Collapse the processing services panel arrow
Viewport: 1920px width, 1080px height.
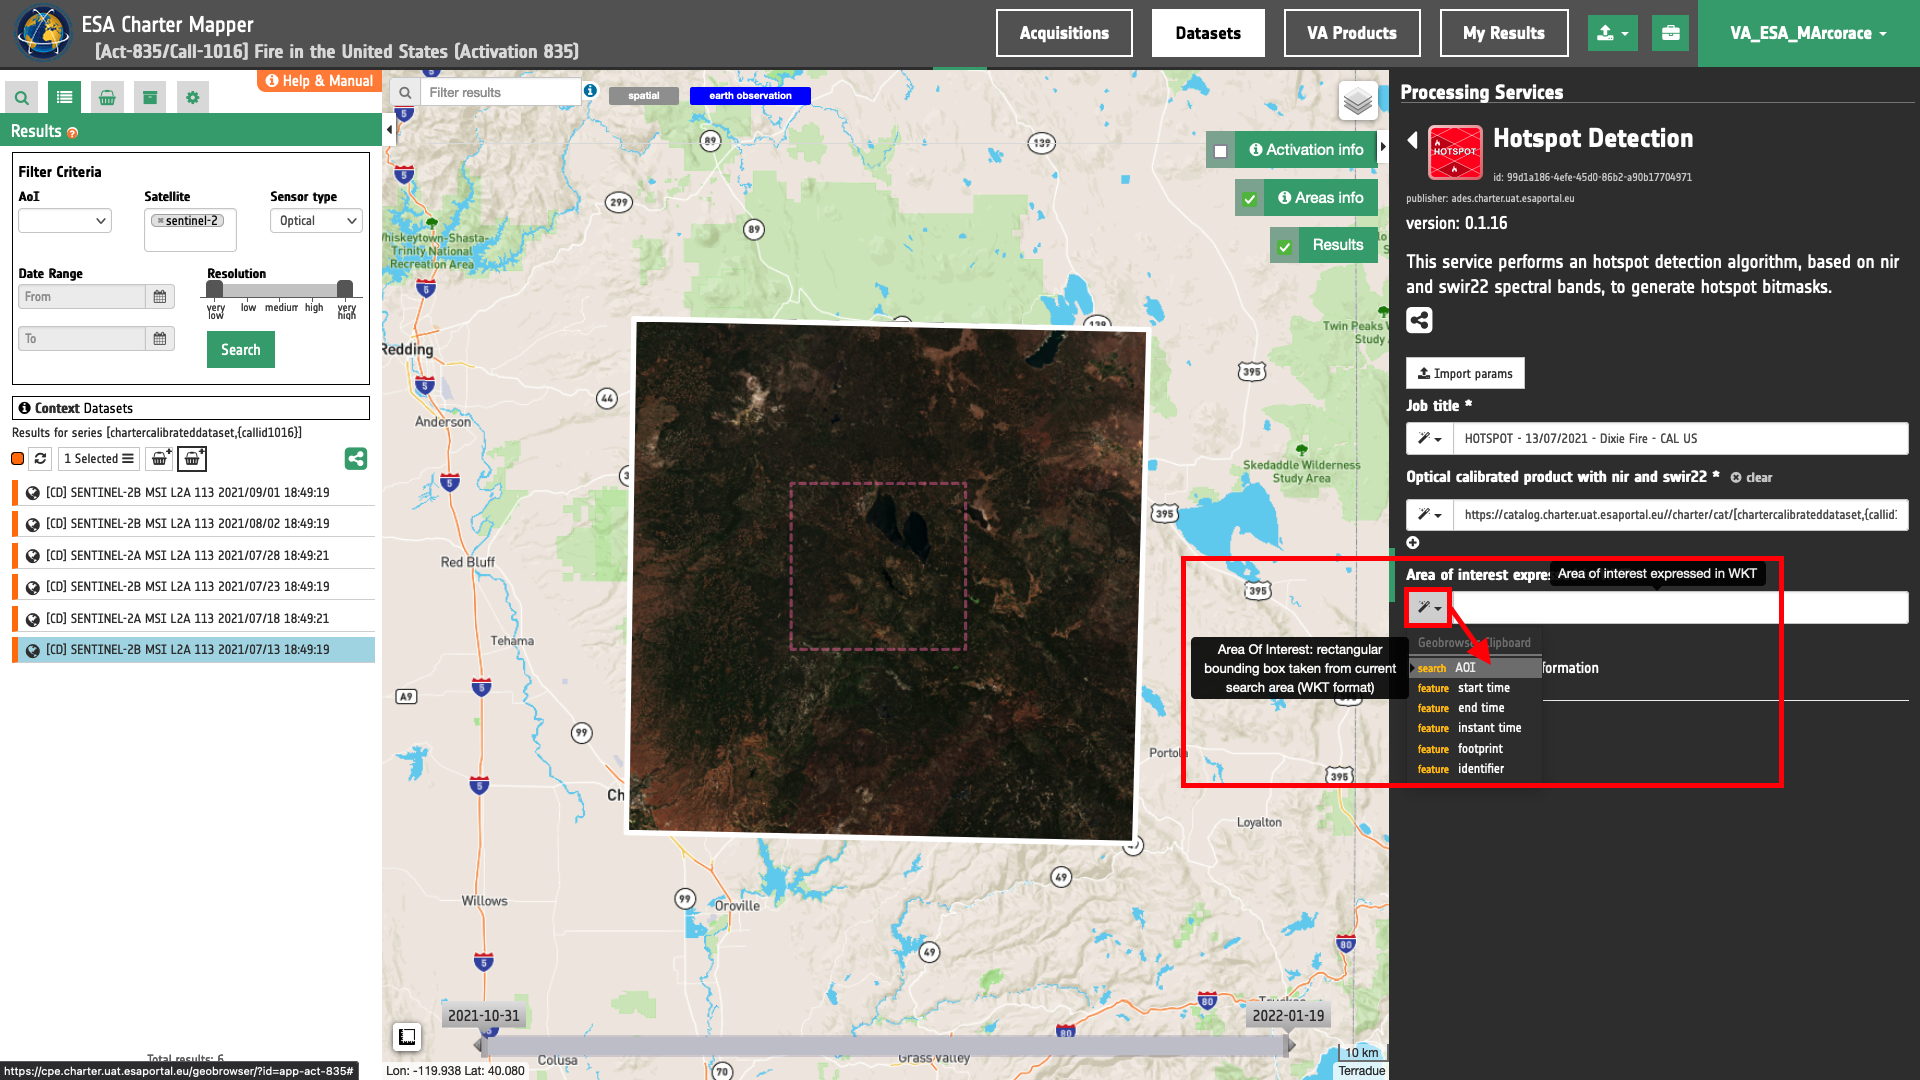coord(1383,147)
